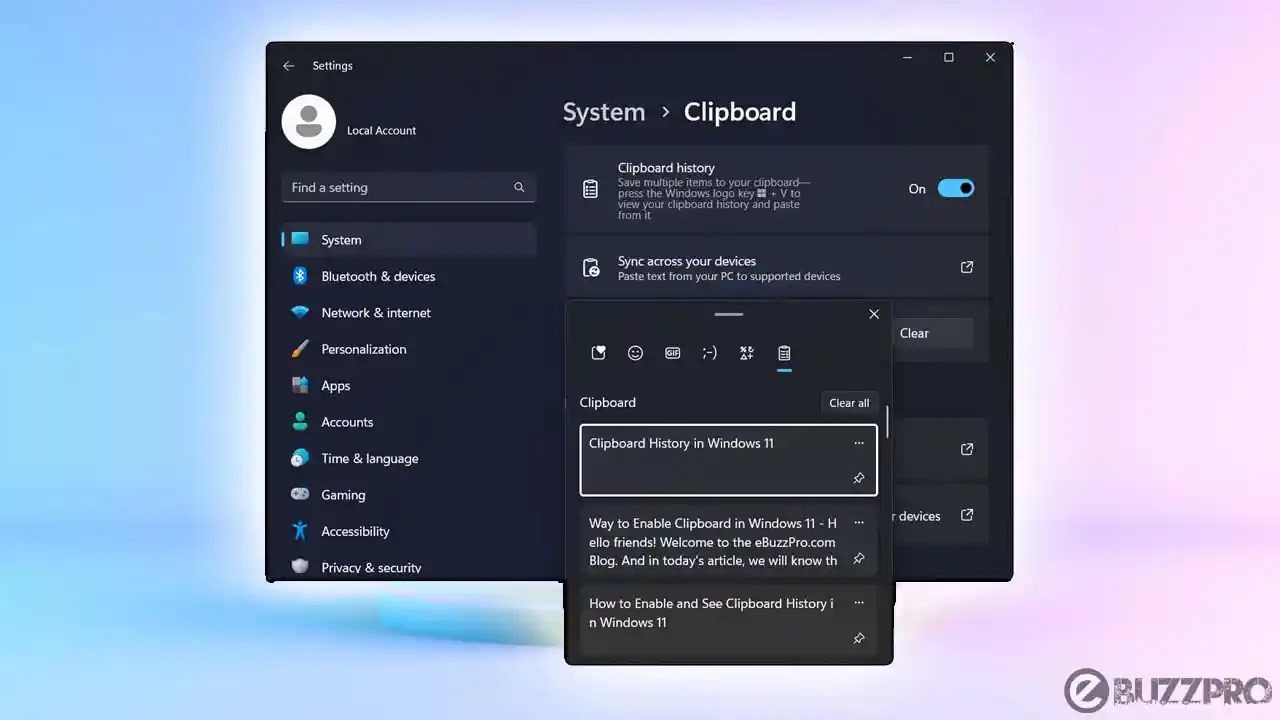Pin the 'Clipboard History in Windows 11' entry
The width and height of the screenshot is (1280, 720).
point(858,478)
